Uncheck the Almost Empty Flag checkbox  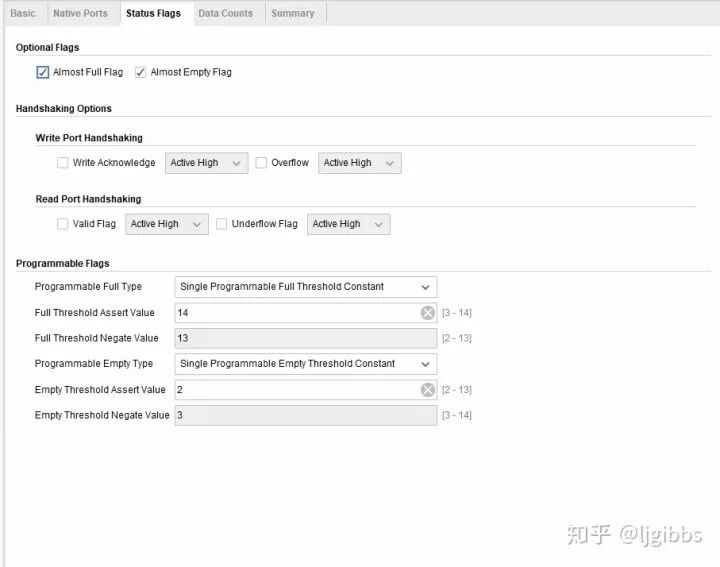(140, 72)
